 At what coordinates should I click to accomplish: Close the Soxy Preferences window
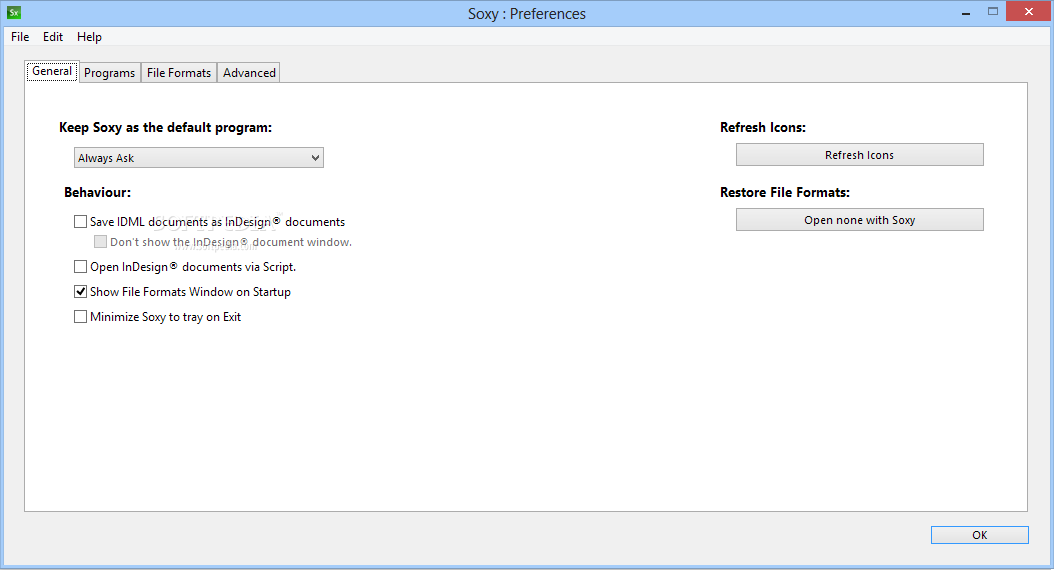click(x=1028, y=11)
